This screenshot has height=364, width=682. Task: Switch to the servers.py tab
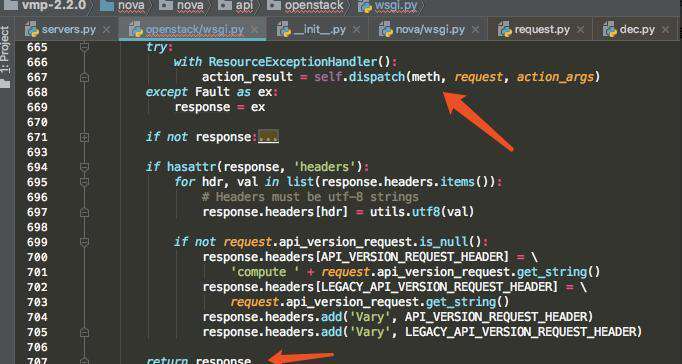click(x=68, y=30)
